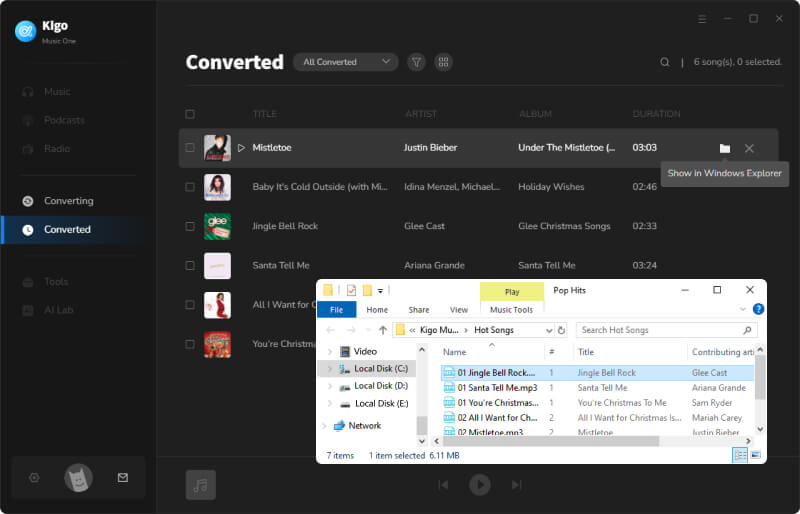Show Mistletoe in Windows Explorer folder icon
This screenshot has height=514, width=800.
(724, 149)
